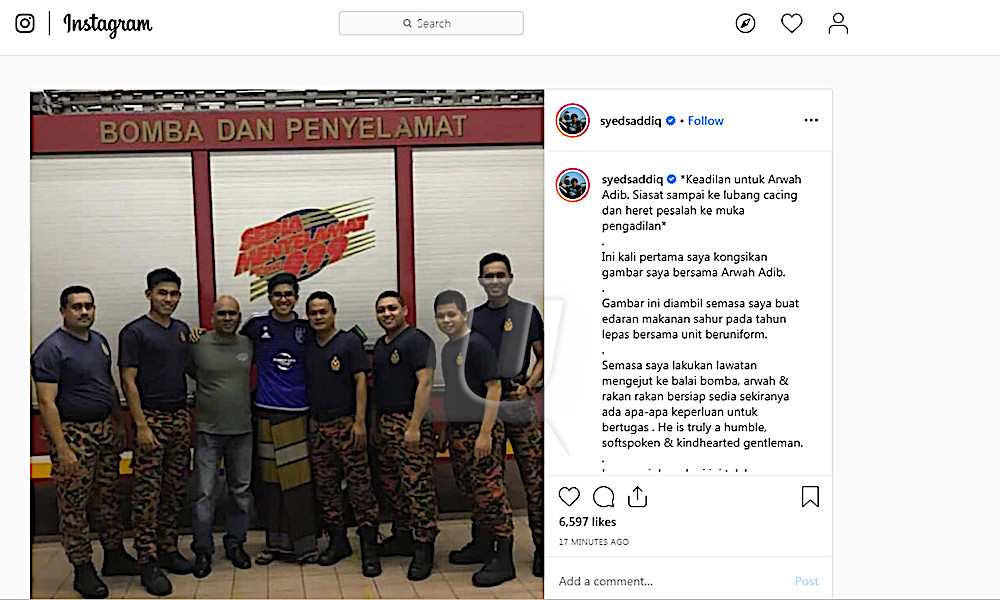Click the Add a comment field
Viewport: 1000px width, 600px height.
[670, 582]
